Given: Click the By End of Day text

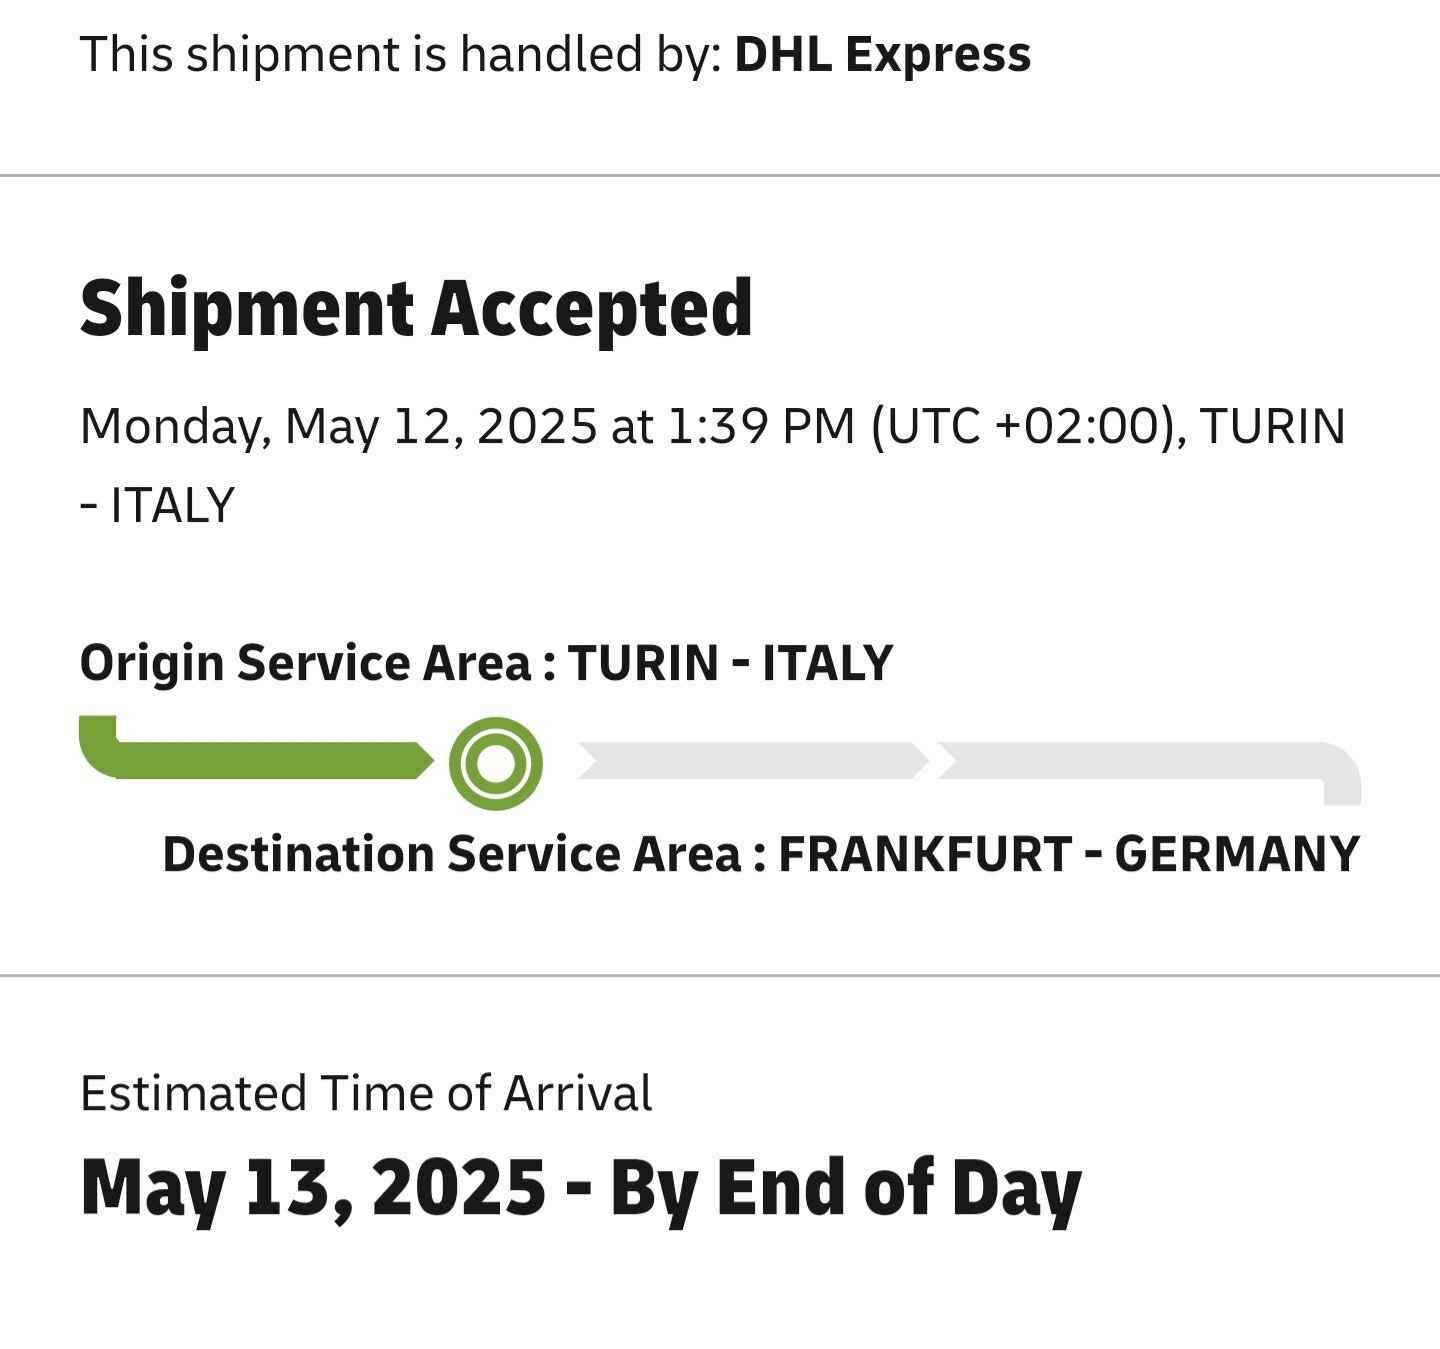Looking at the screenshot, I should click(845, 1187).
